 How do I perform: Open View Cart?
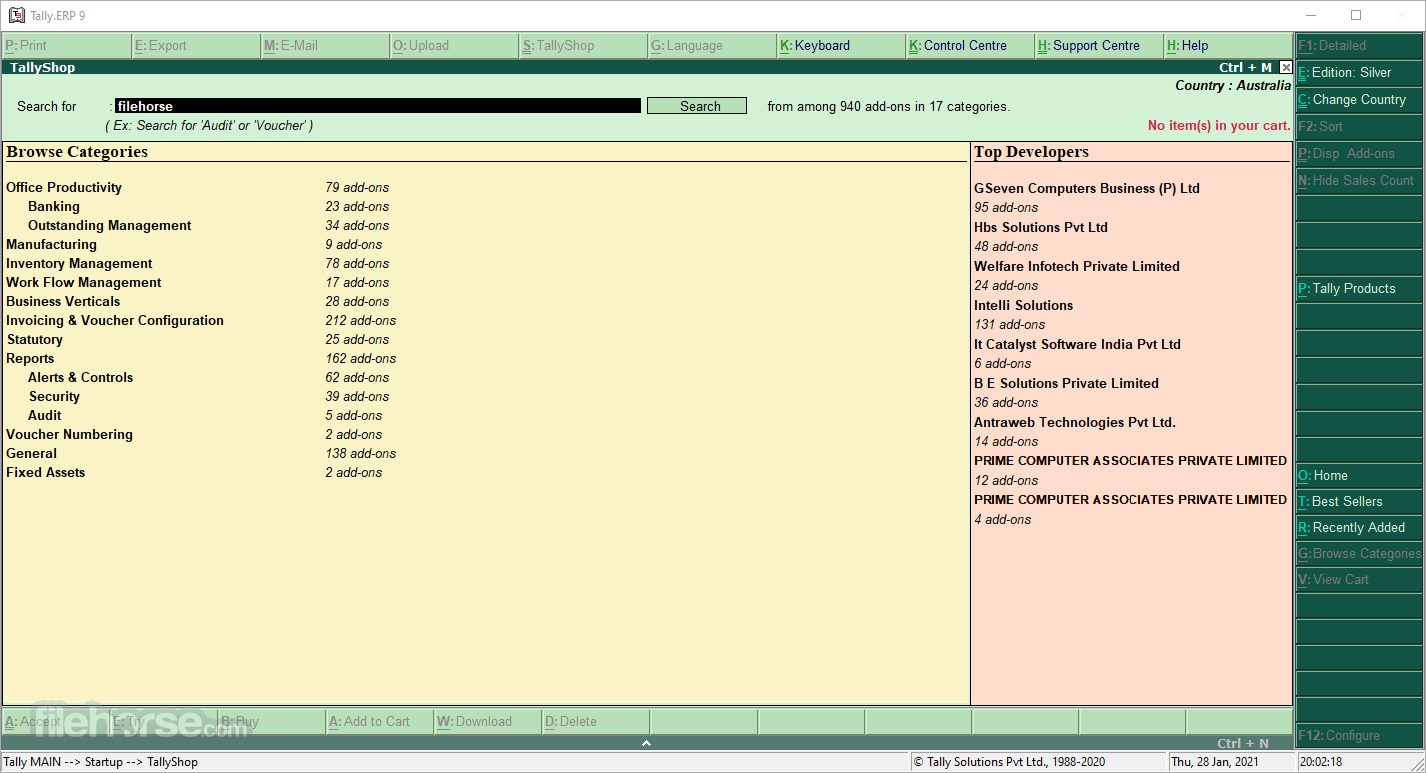tap(1359, 580)
